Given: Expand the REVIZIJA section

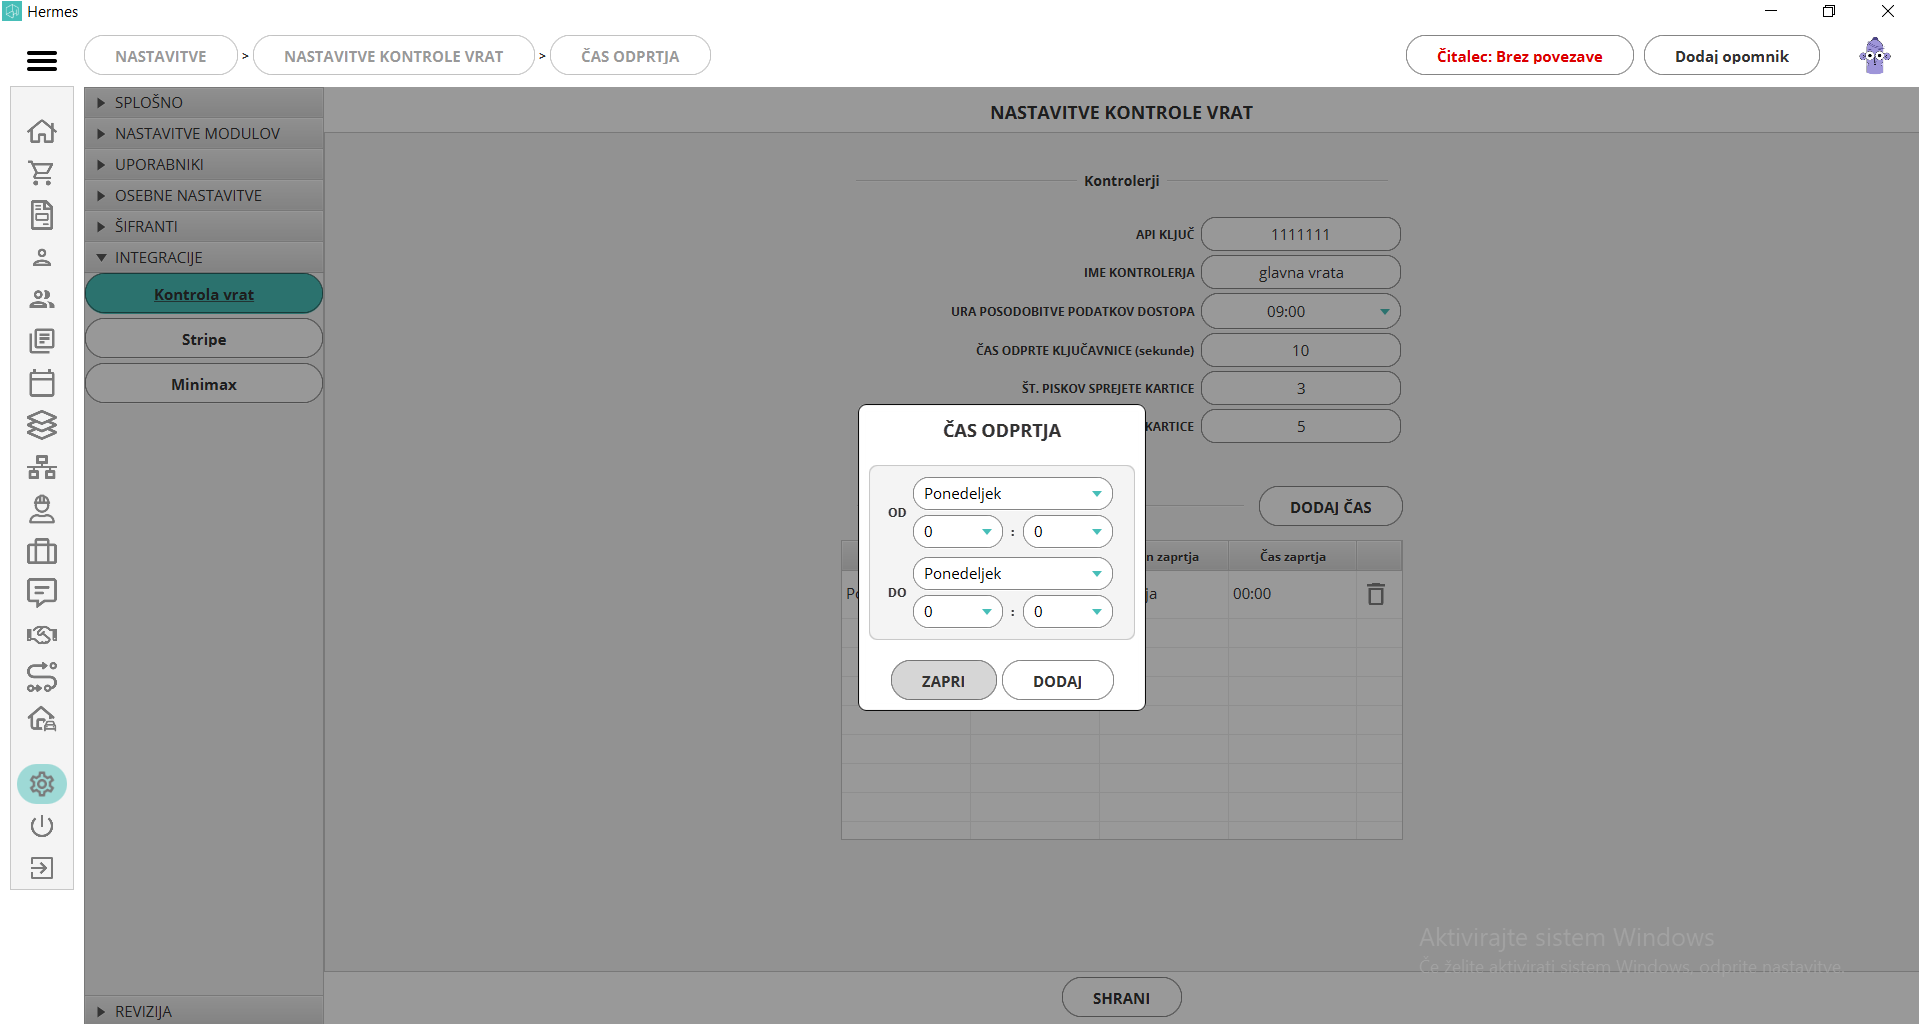Looking at the screenshot, I should click(204, 1011).
